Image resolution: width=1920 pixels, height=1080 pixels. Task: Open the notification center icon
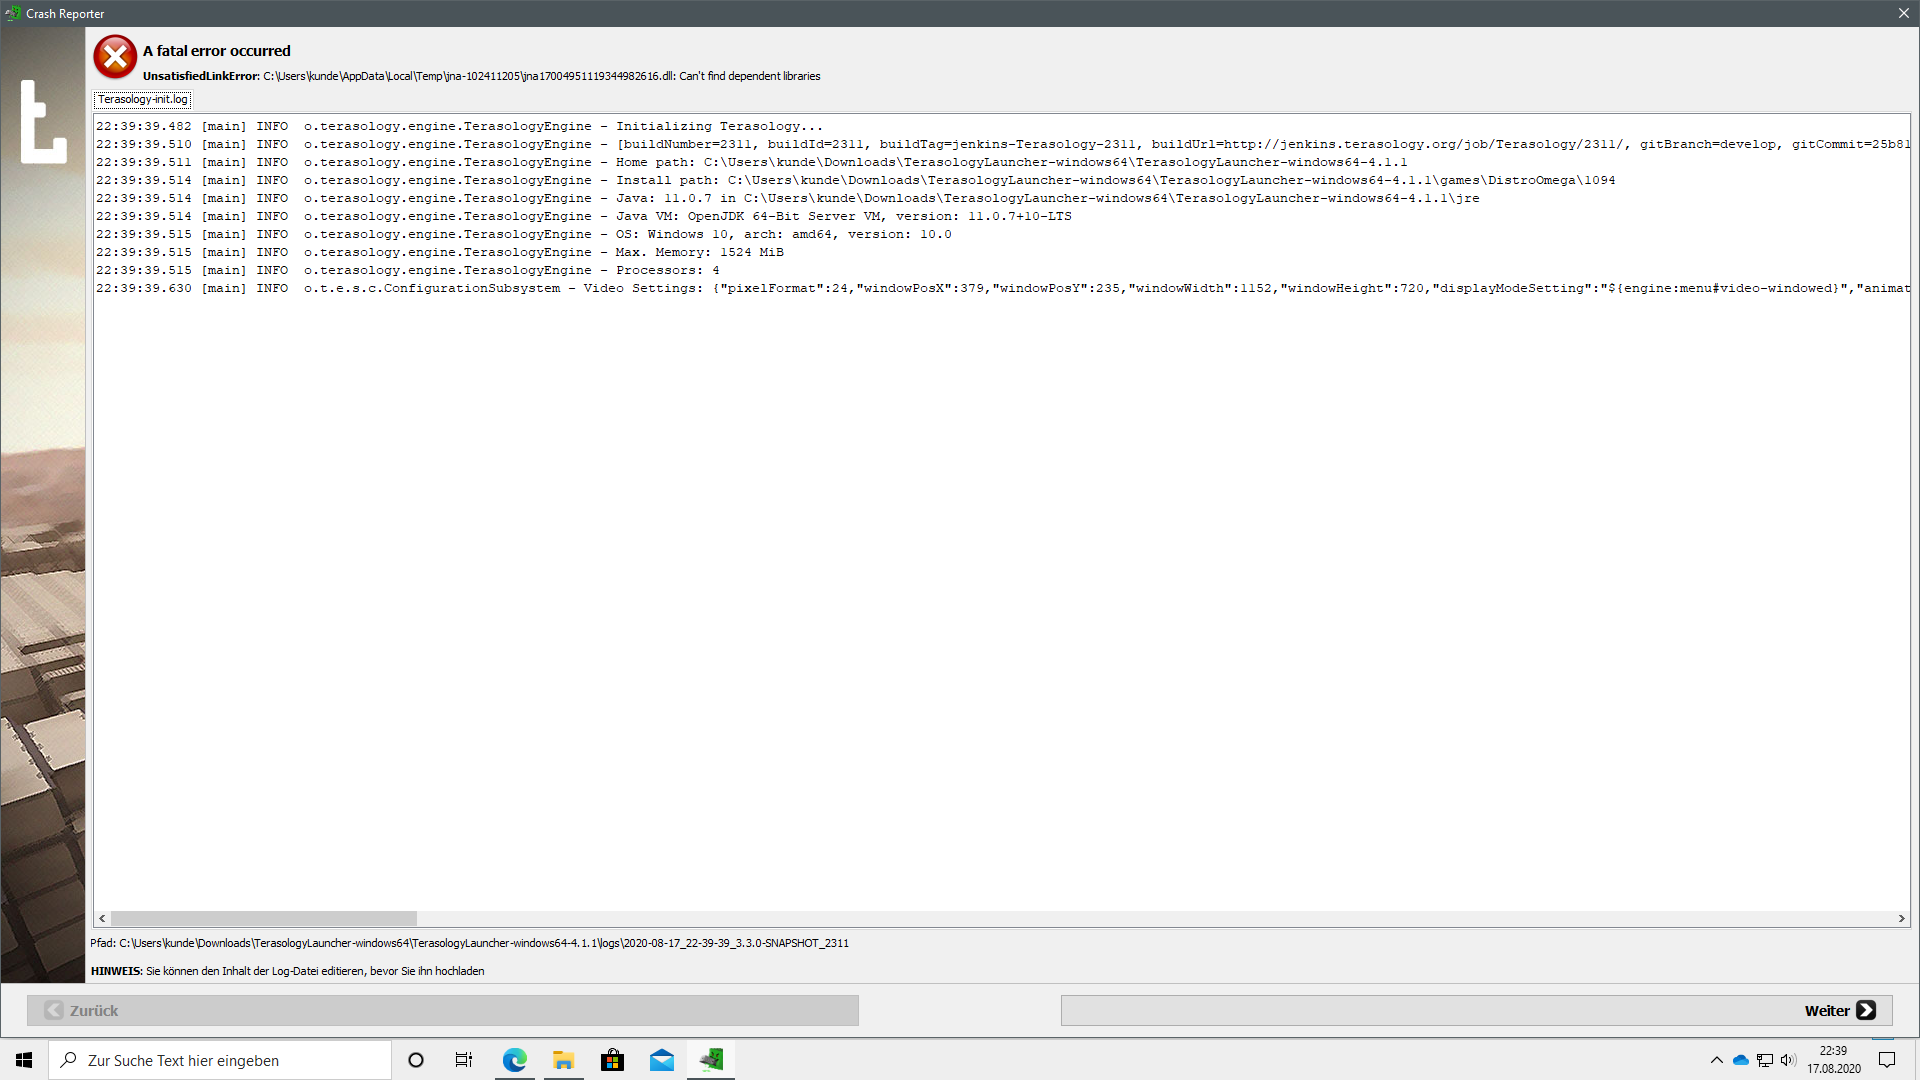click(1887, 1060)
